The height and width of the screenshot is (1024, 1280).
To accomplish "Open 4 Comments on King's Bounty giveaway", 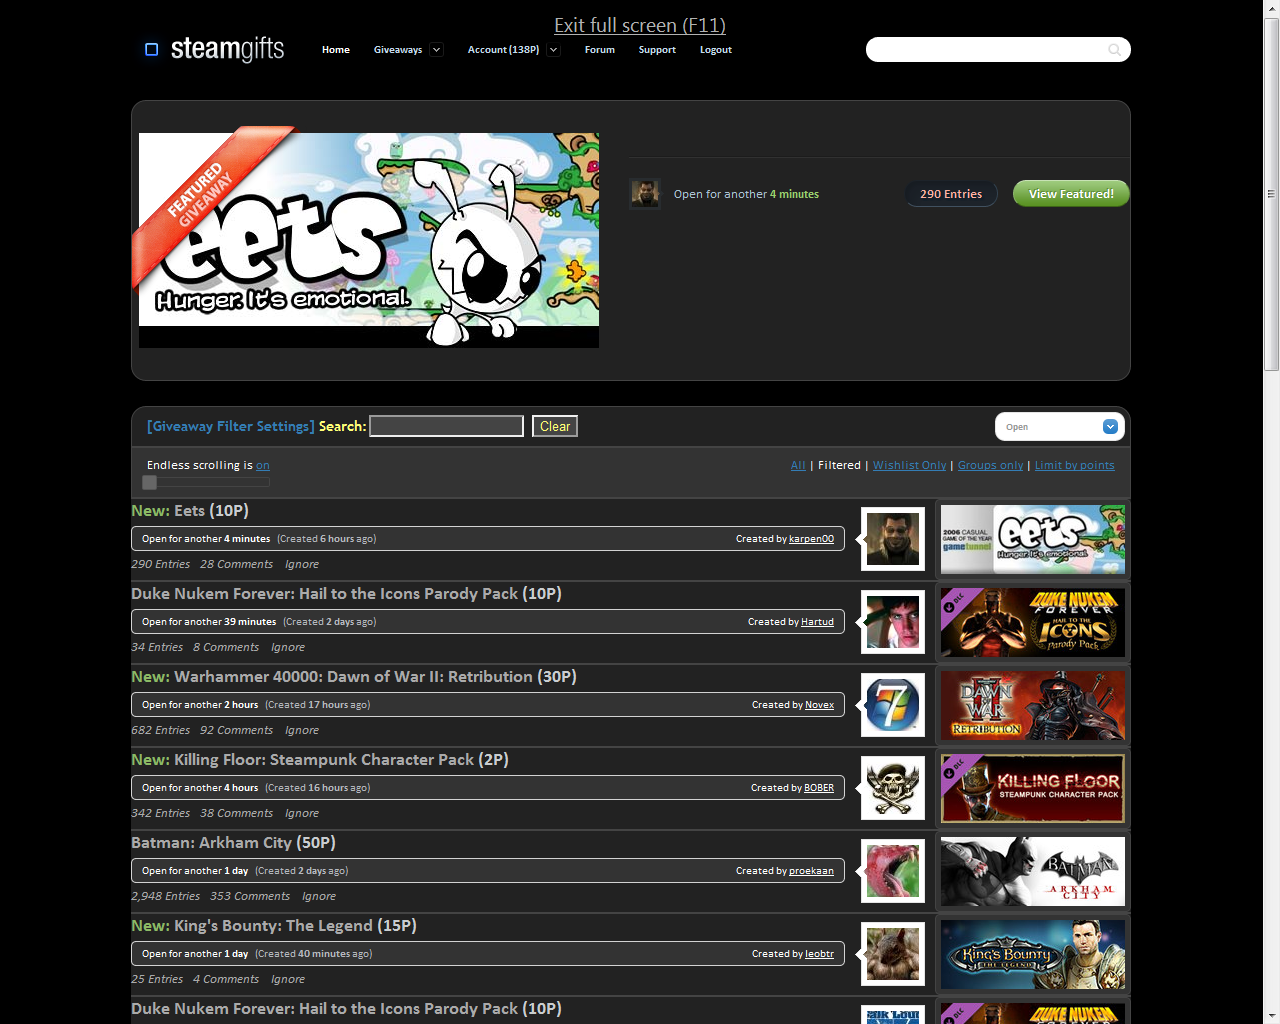I will point(226,980).
